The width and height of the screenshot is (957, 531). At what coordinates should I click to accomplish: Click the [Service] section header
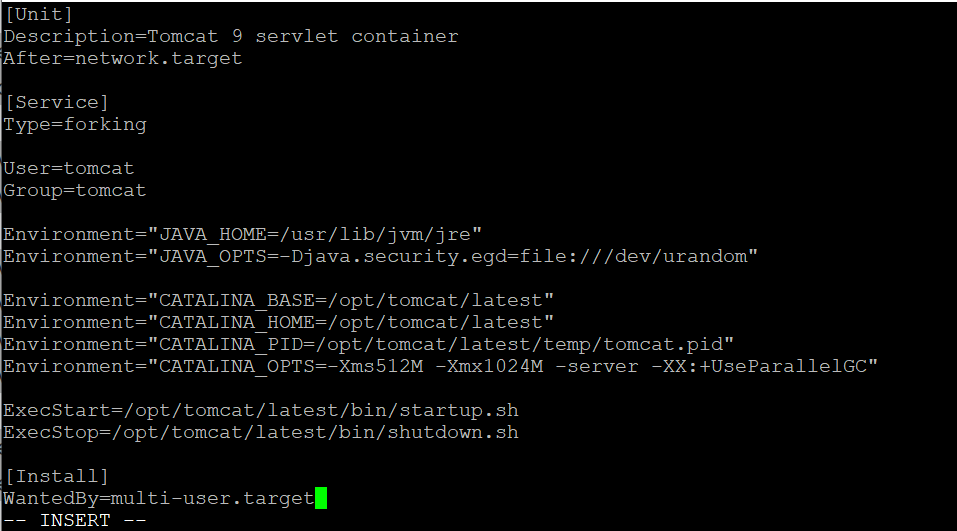coord(56,103)
